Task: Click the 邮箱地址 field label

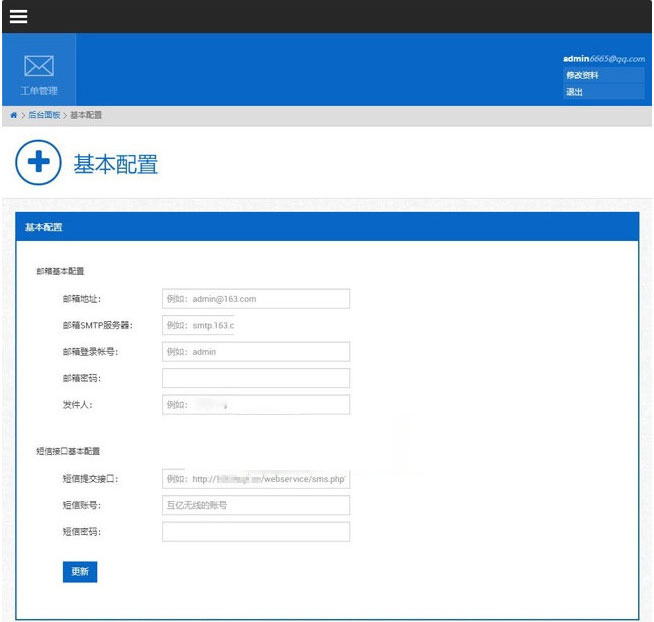Action: point(82,299)
